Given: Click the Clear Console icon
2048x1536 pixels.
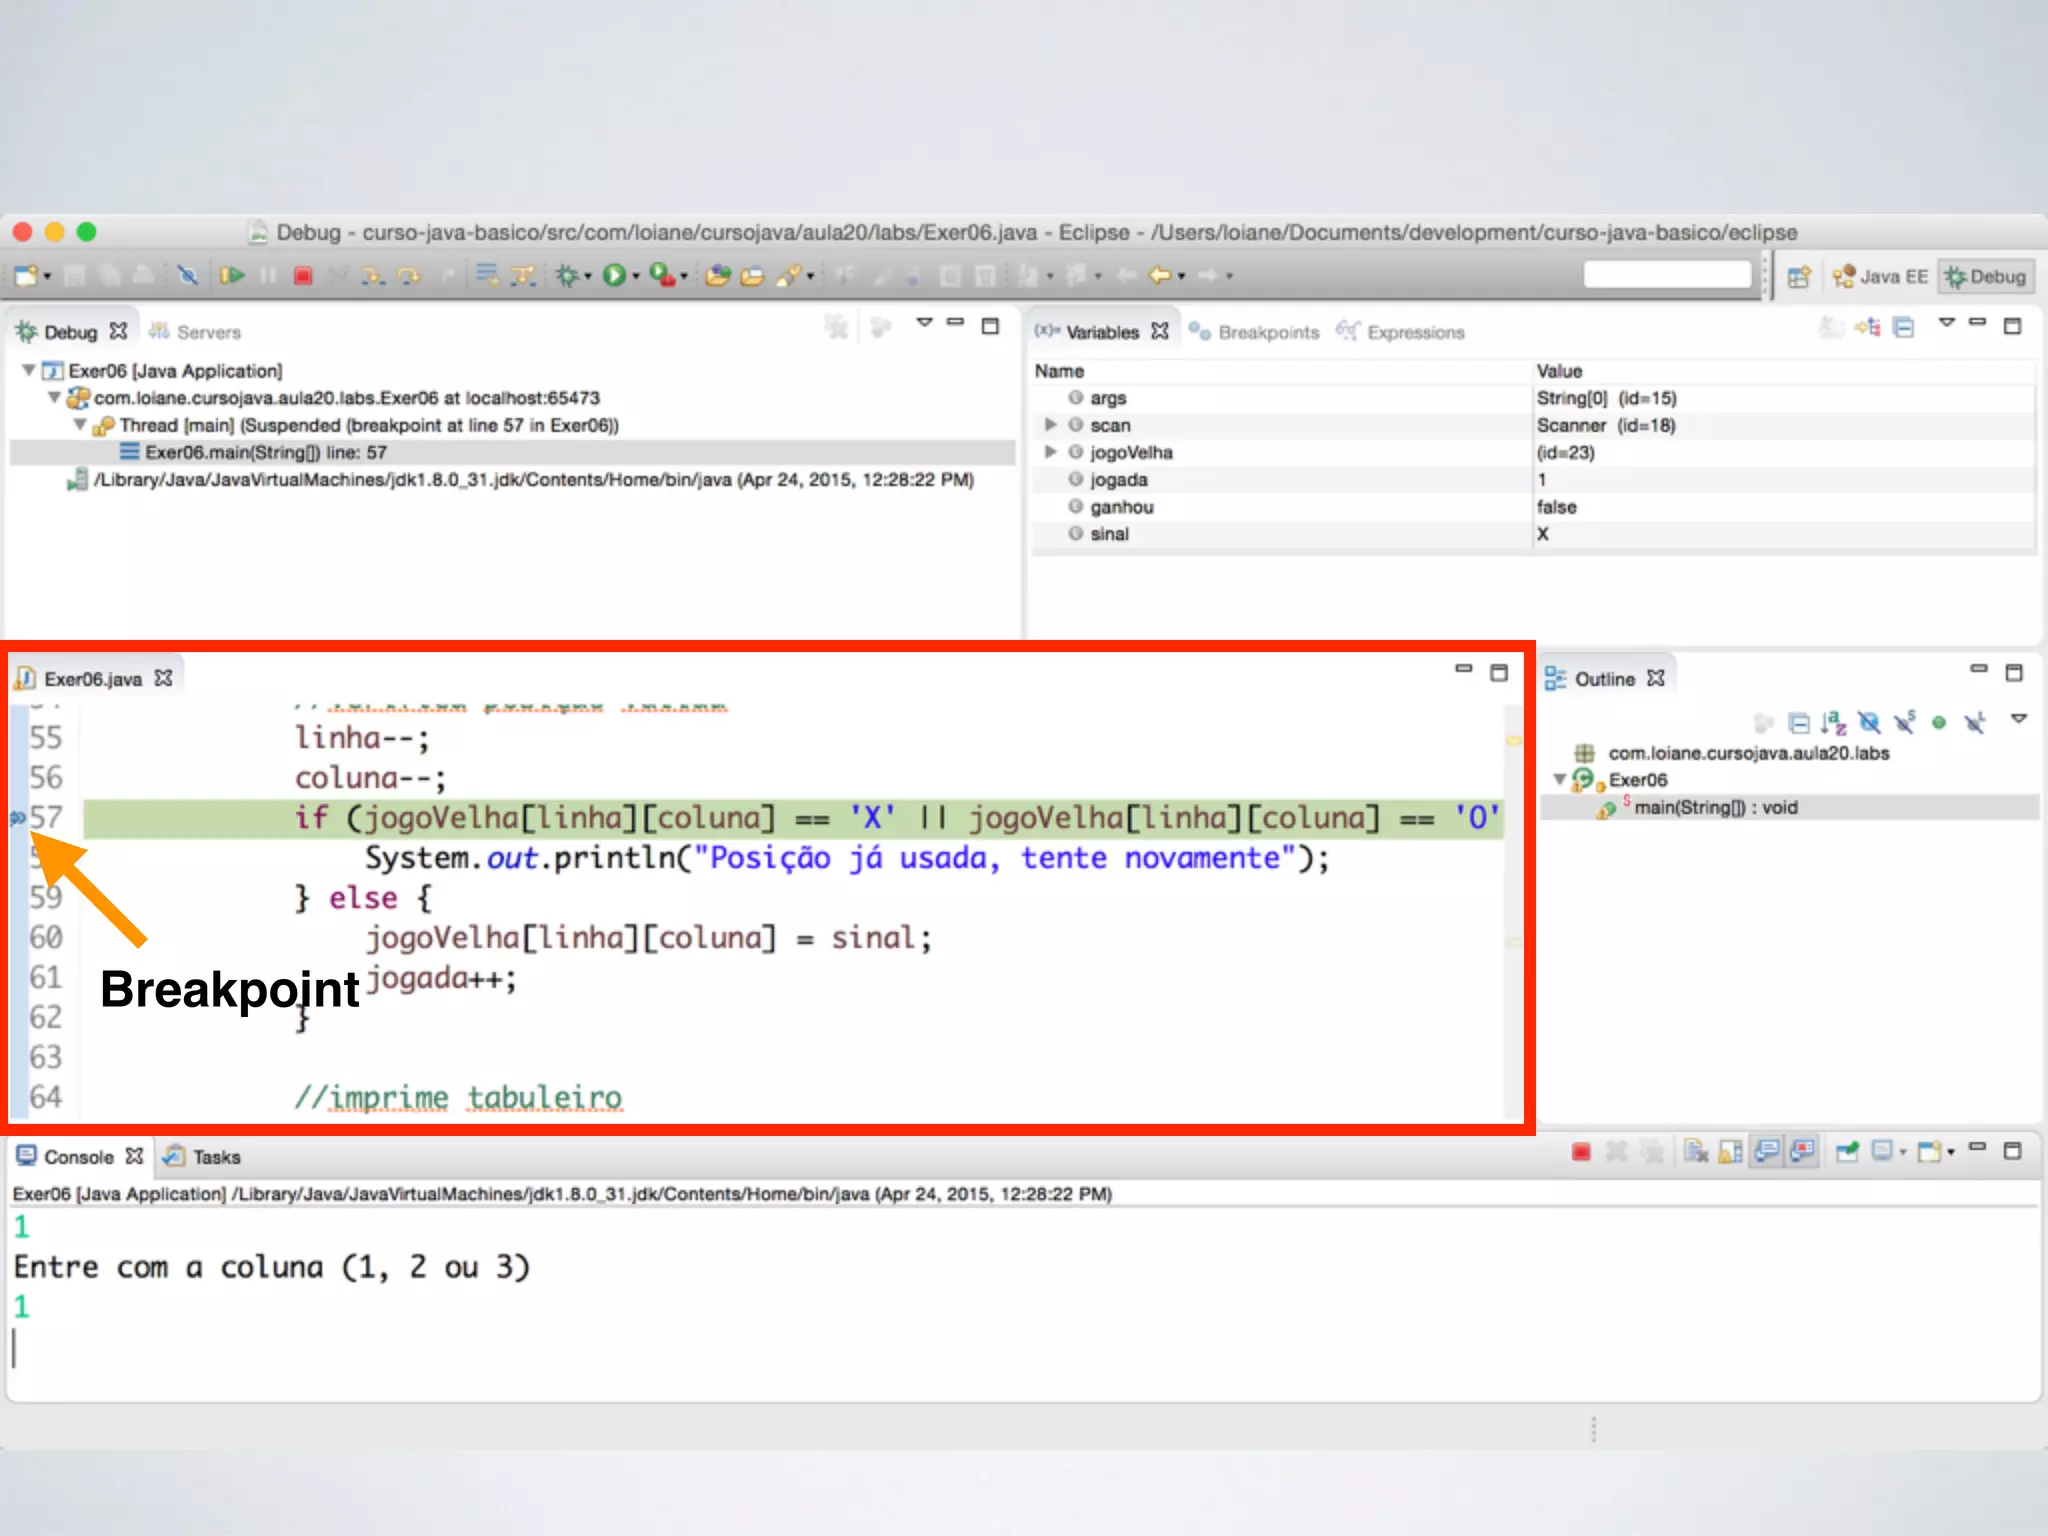Looking at the screenshot, I should 1696,1152.
